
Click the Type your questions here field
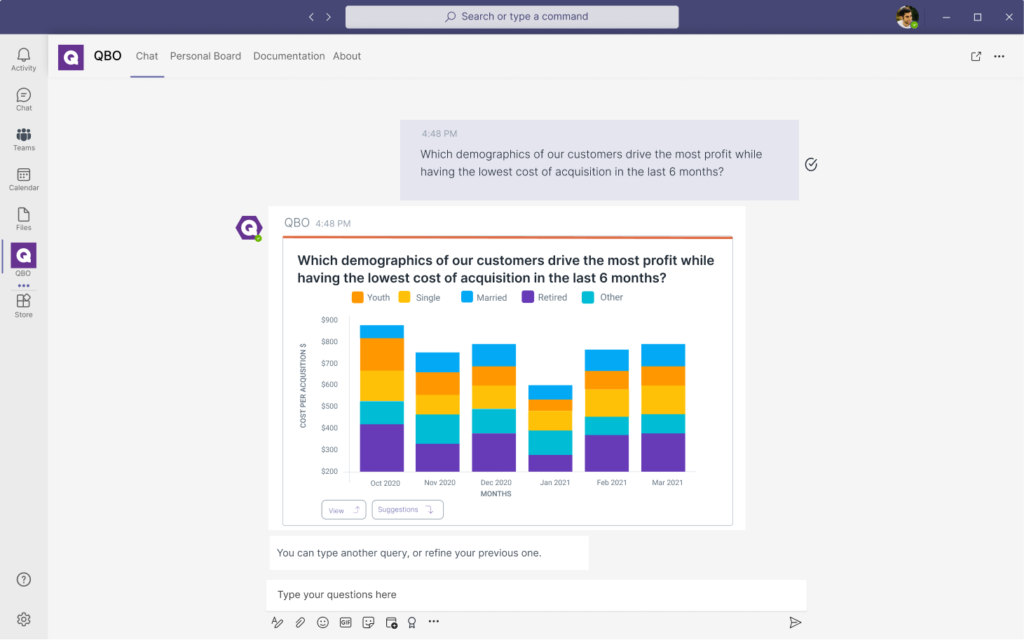pos(535,595)
